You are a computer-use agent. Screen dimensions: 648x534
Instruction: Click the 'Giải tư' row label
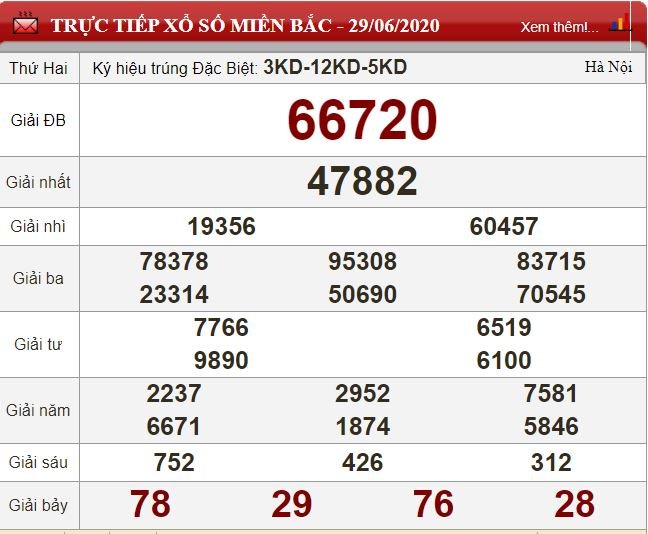pyautogui.click(x=38, y=344)
